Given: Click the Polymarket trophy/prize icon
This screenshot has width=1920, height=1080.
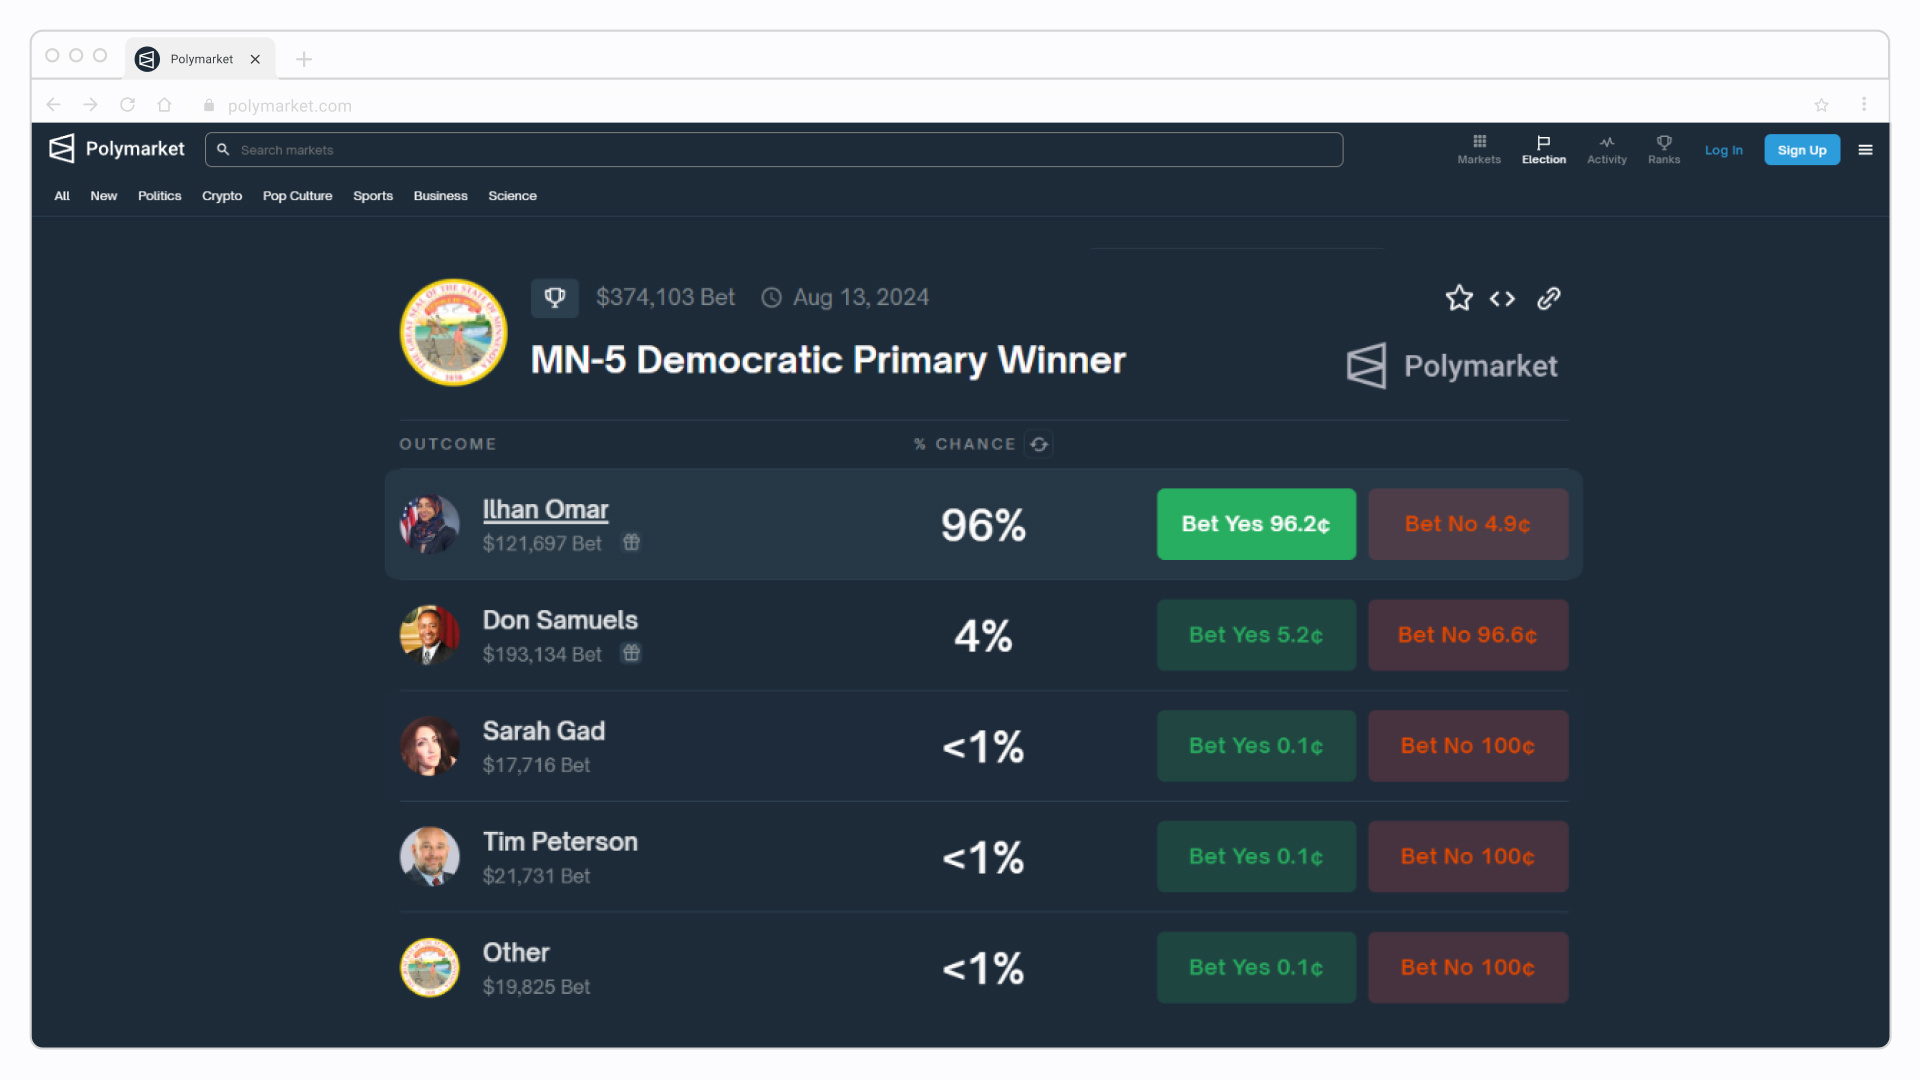Looking at the screenshot, I should tap(554, 297).
